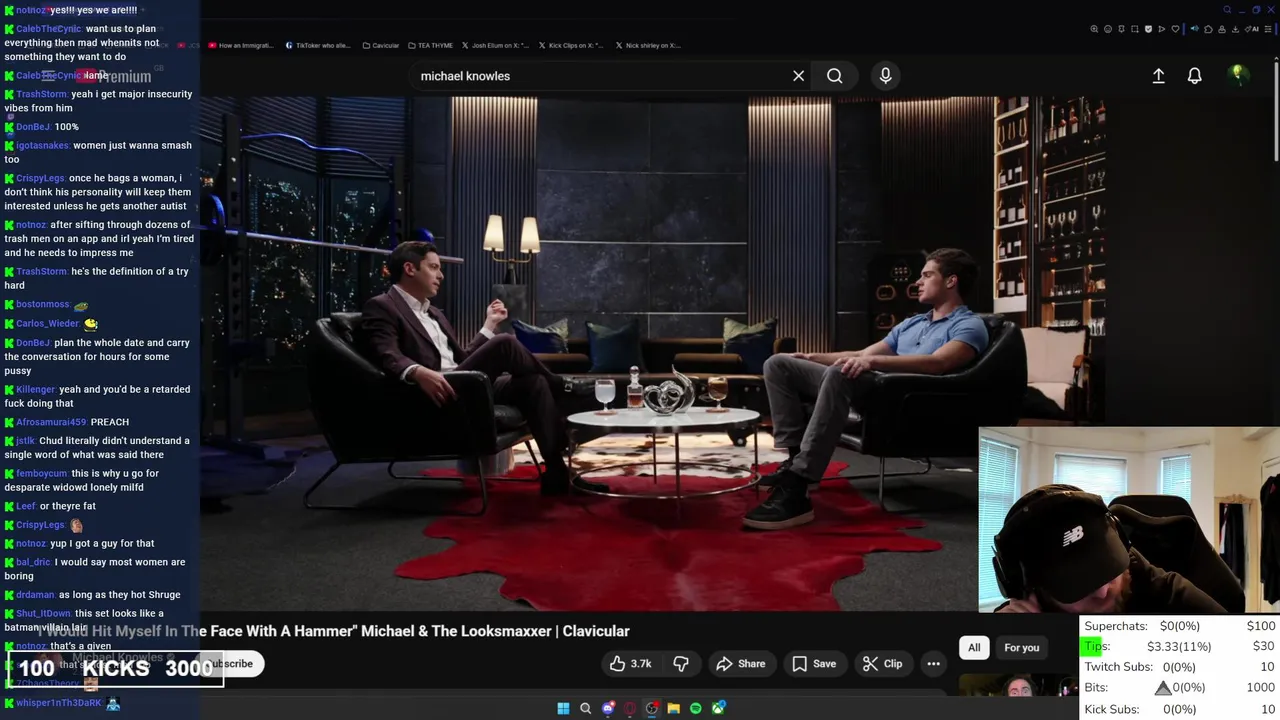Viewport: 1280px width, 720px height.
Task: Click the browser downloads toolbar icon
Action: point(1235,29)
